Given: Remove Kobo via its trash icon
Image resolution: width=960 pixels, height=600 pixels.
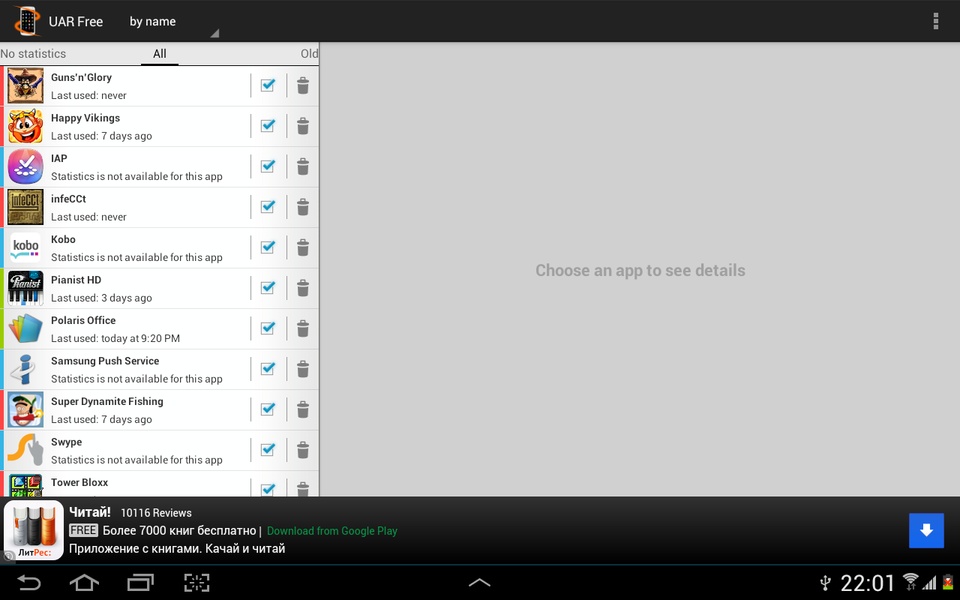Looking at the screenshot, I should [302, 247].
